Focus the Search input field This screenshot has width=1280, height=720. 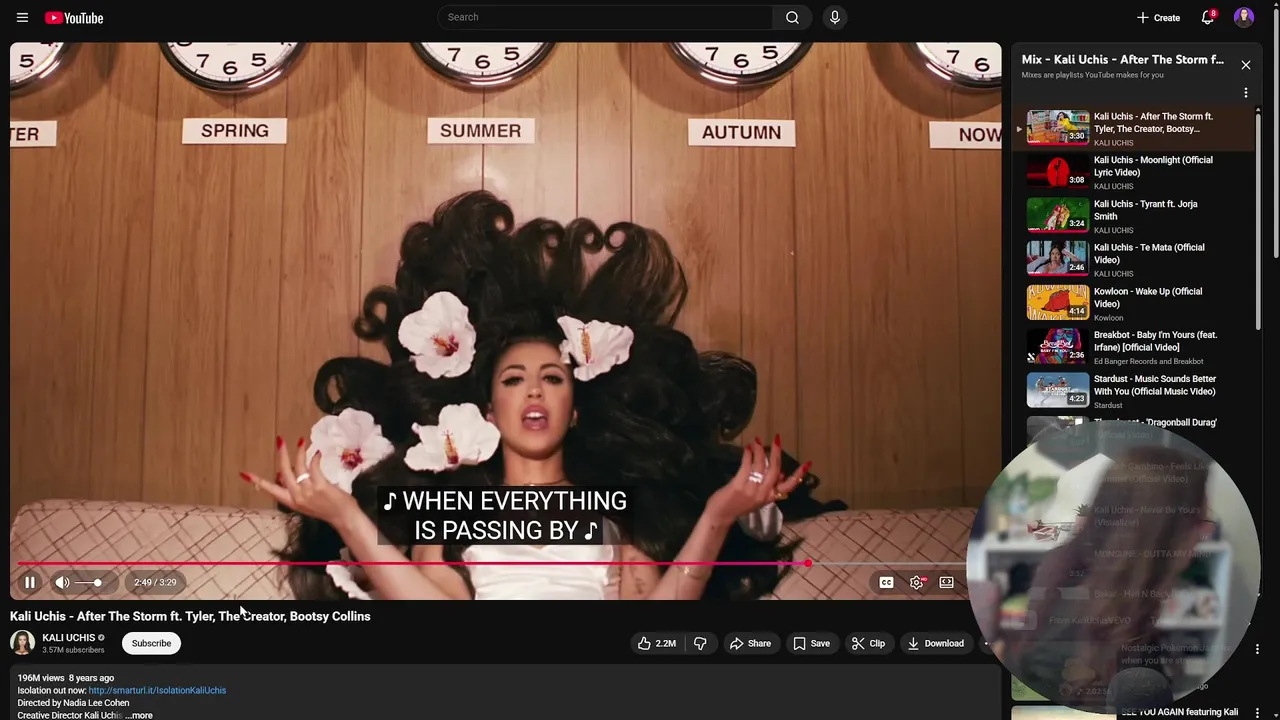tap(605, 17)
